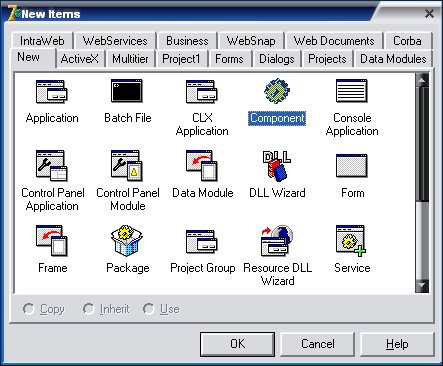Select the Control Panel Module icon
The image size is (443, 366).
[127, 166]
